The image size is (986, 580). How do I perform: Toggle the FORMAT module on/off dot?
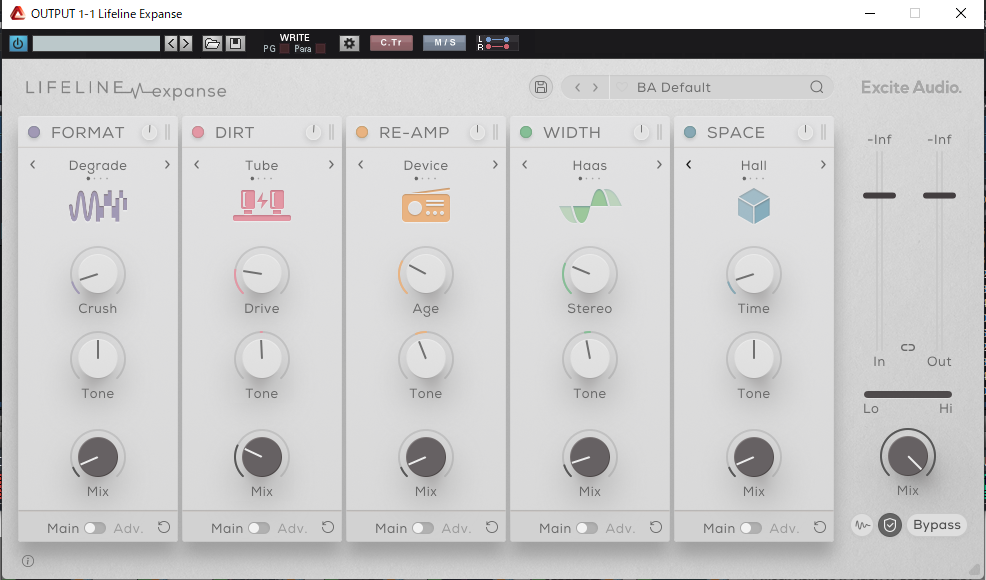coord(34,132)
